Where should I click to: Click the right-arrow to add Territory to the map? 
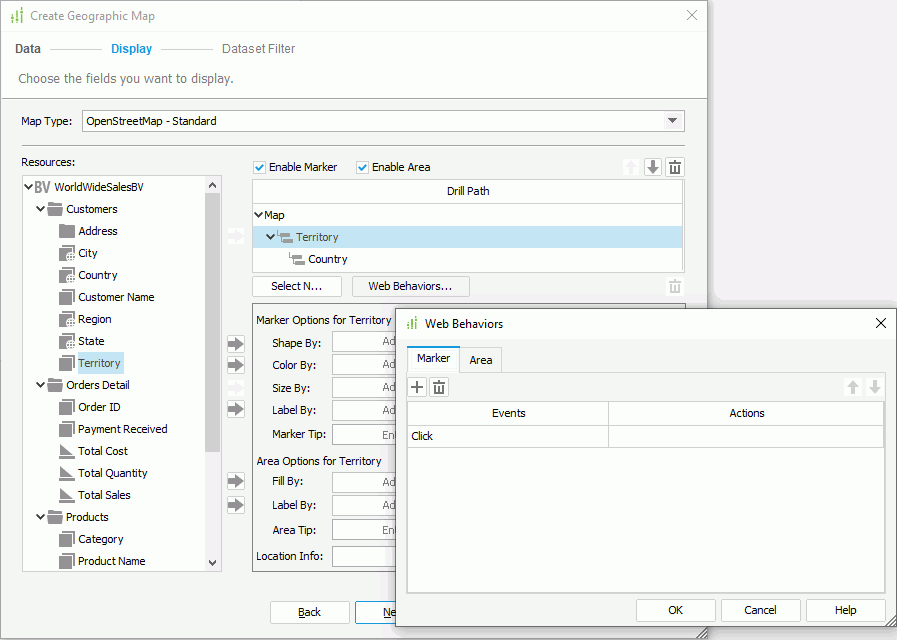point(235,365)
